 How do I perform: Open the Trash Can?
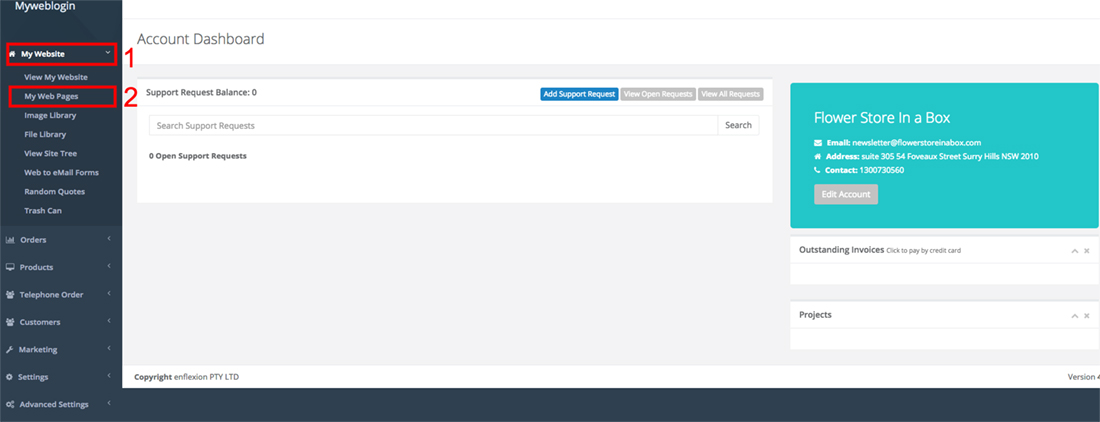(43, 210)
